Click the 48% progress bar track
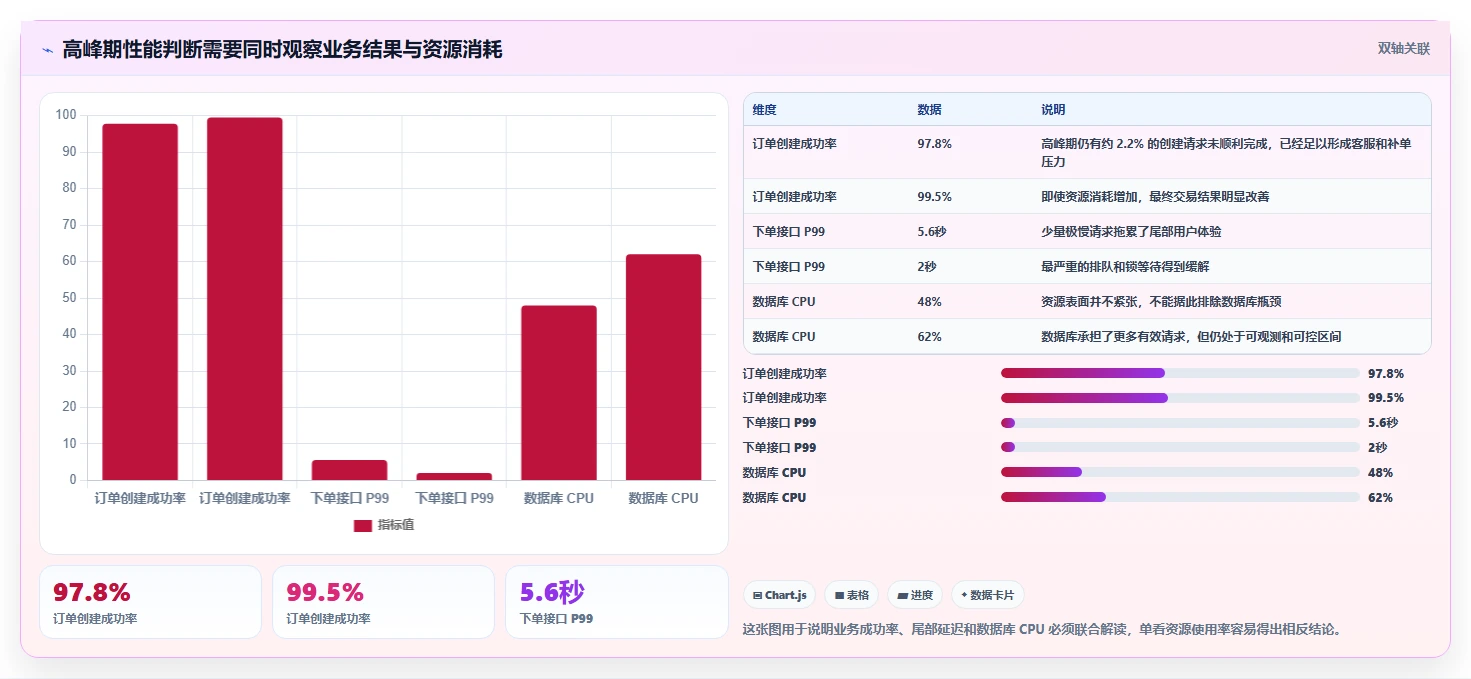The width and height of the screenshot is (1471, 679). pyautogui.click(x=1180, y=472)
